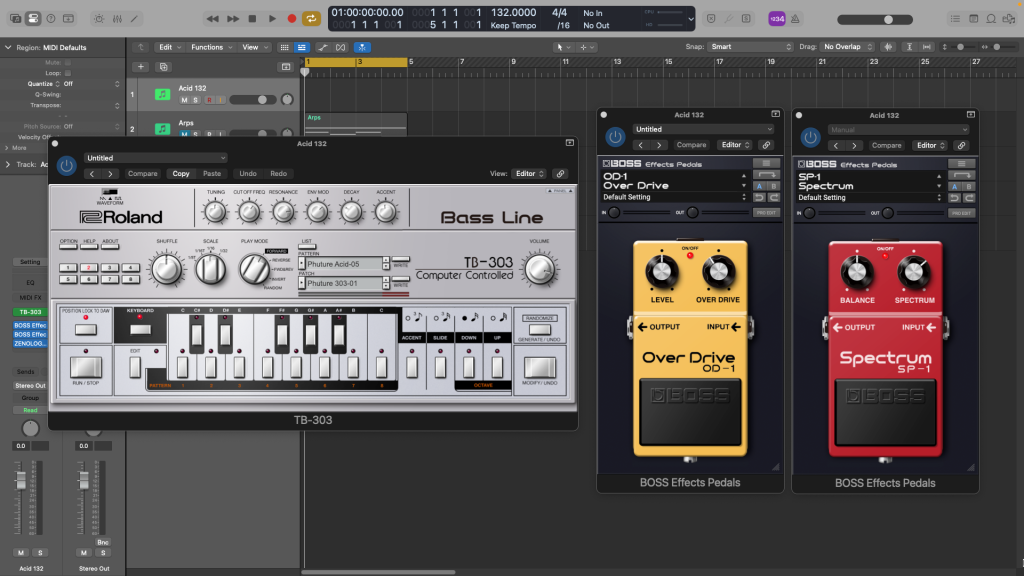1024x576 pixels.
Task: Open the Quantize Off dropdown
Action: [x=91, y=84]
